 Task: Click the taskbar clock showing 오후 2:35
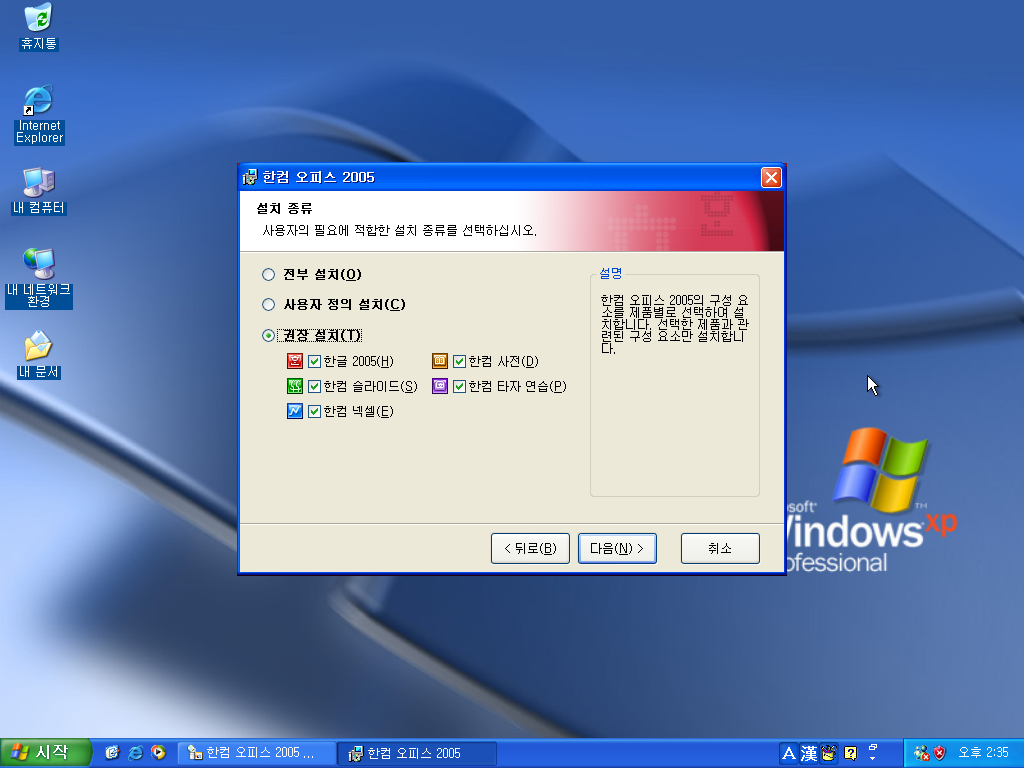click(984, 753)
